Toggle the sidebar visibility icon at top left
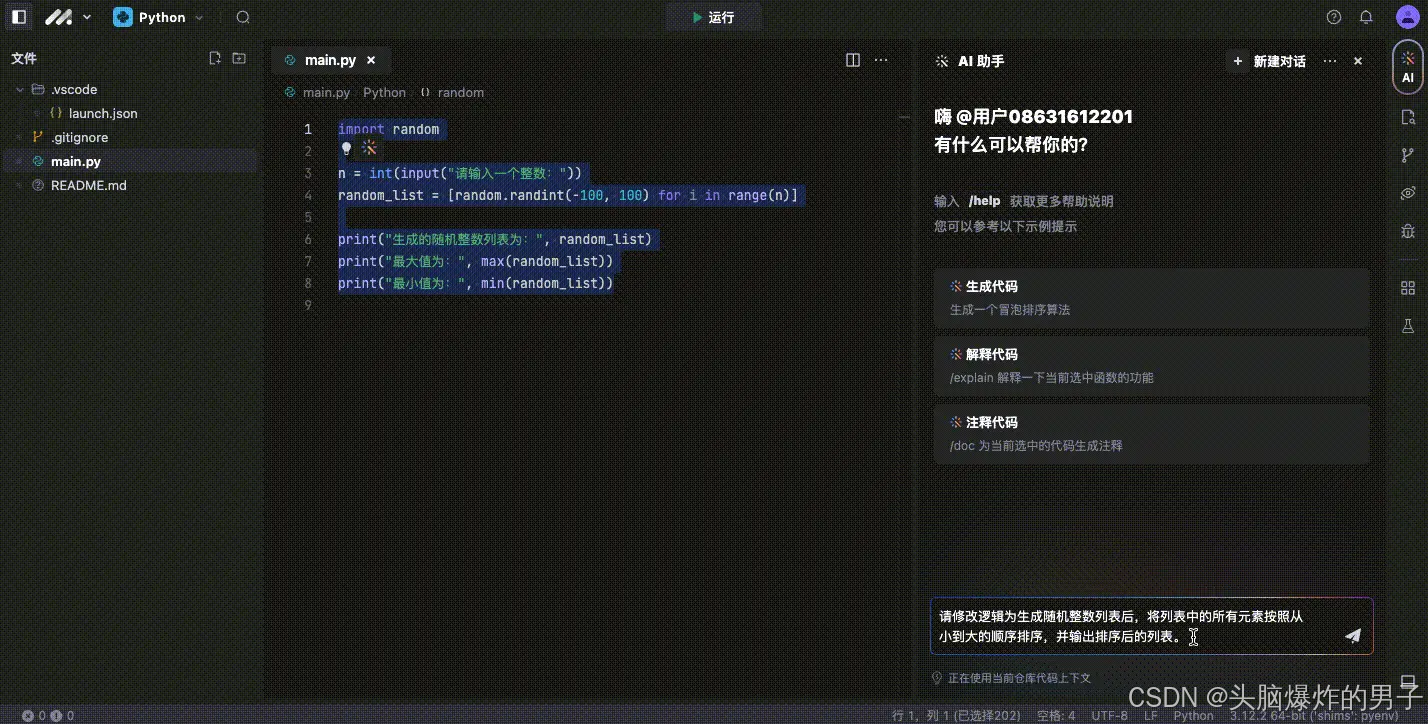This screenshot has width=1428, height=724. point(18,16)
